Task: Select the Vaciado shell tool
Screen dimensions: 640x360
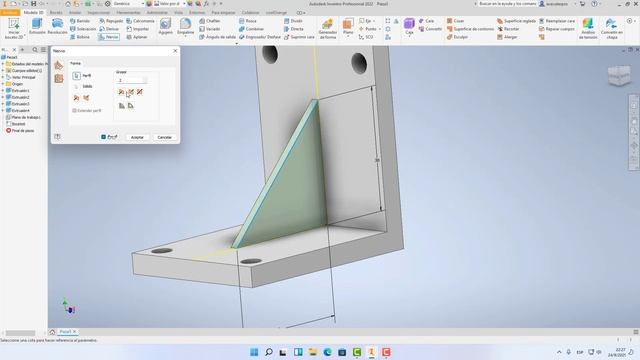Action: (x=210, y=29)
